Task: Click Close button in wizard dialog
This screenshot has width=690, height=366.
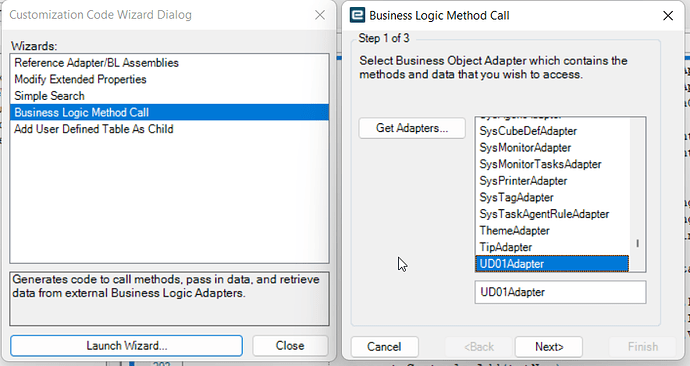Action: tap(290, 346)
